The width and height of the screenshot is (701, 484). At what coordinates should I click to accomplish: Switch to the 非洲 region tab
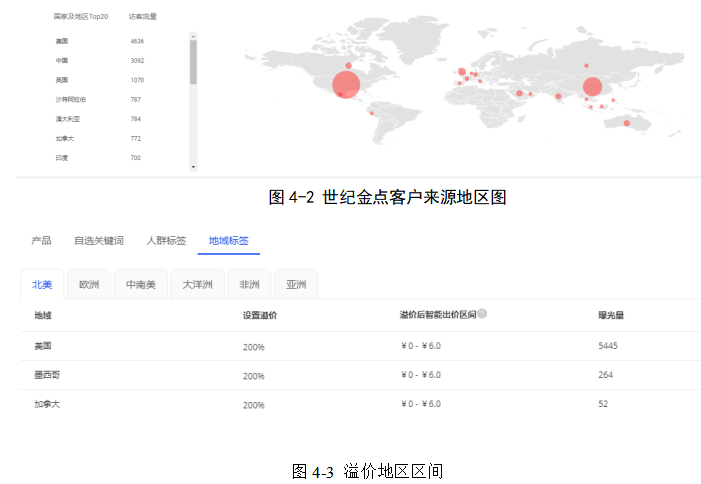point(249,285)
